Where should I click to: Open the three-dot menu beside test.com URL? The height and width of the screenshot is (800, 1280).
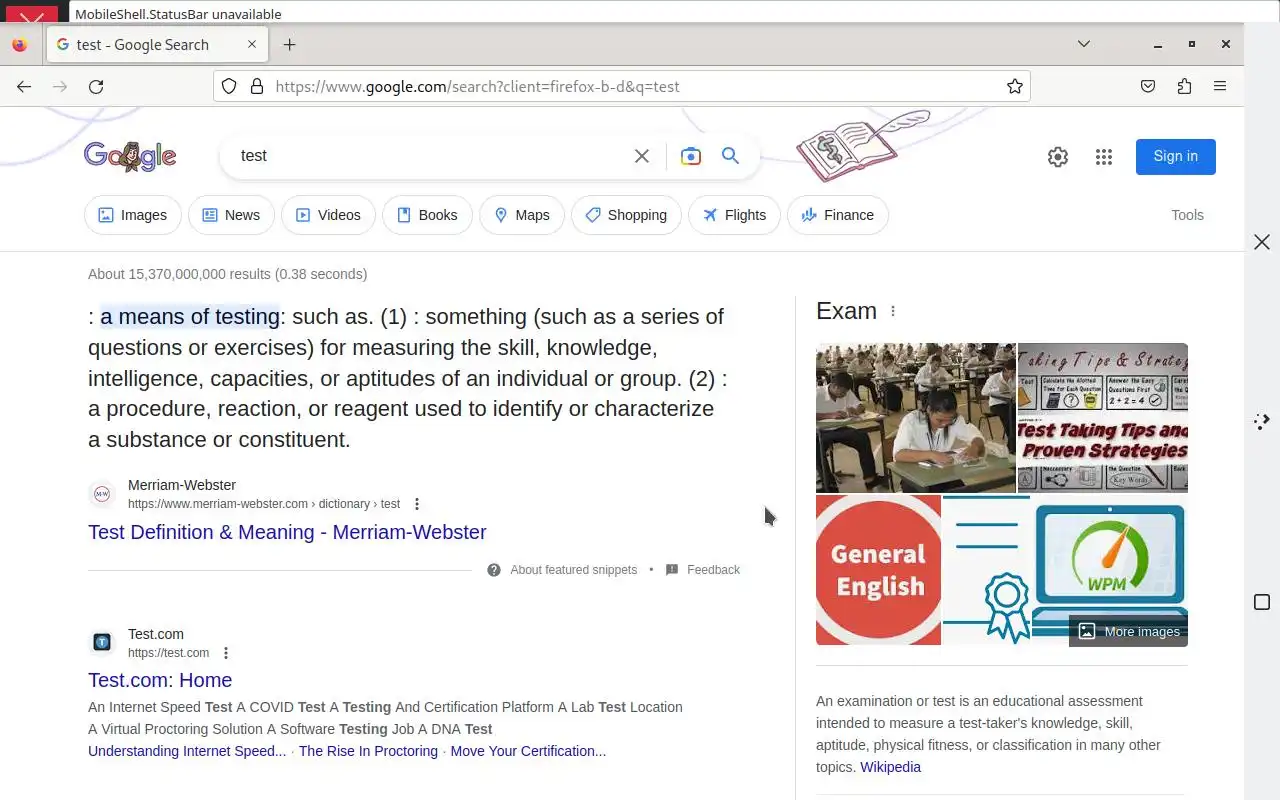click(226, 653)
